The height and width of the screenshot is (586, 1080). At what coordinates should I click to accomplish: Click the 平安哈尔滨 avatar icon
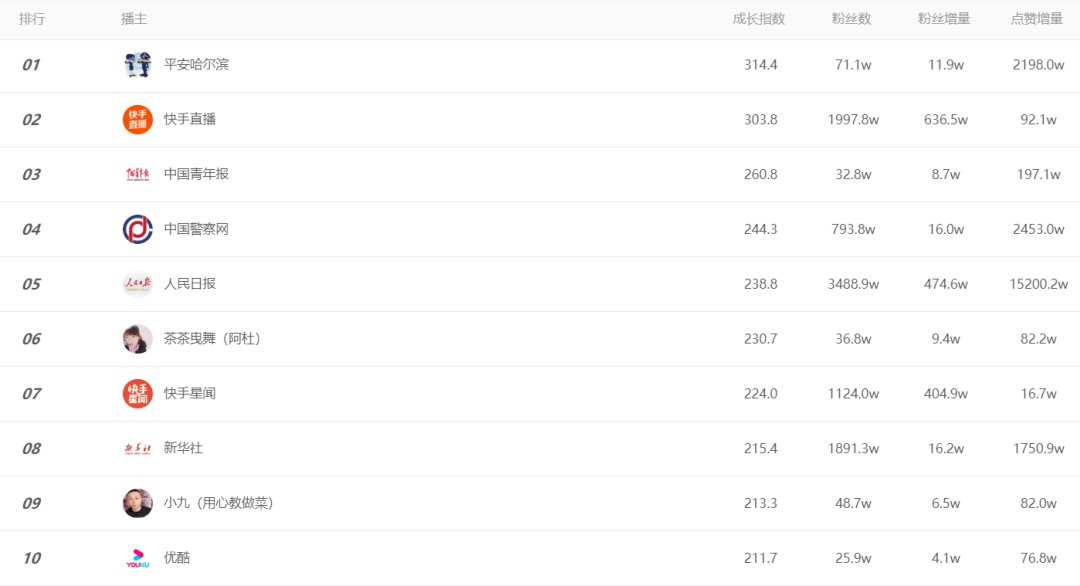(138, 65)
